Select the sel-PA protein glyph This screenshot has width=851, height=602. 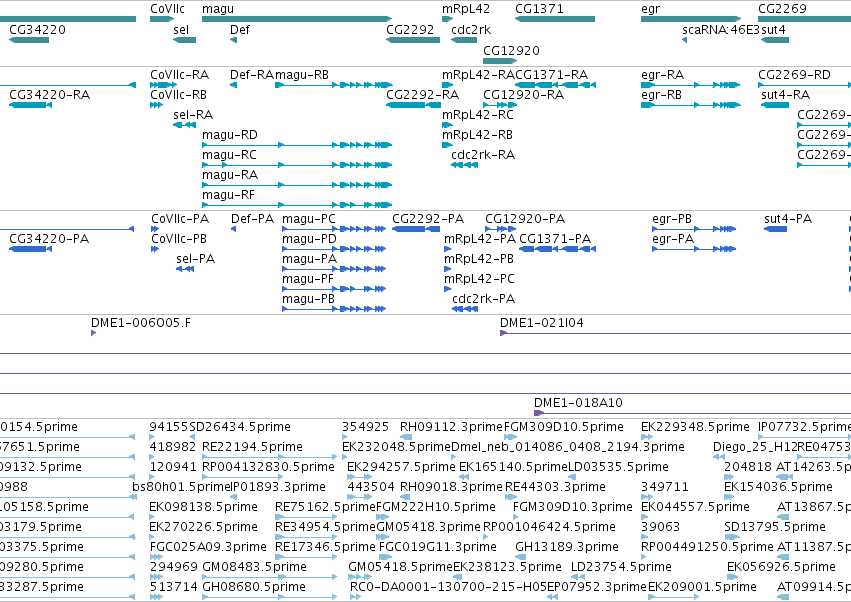click(x=185, y=269)
